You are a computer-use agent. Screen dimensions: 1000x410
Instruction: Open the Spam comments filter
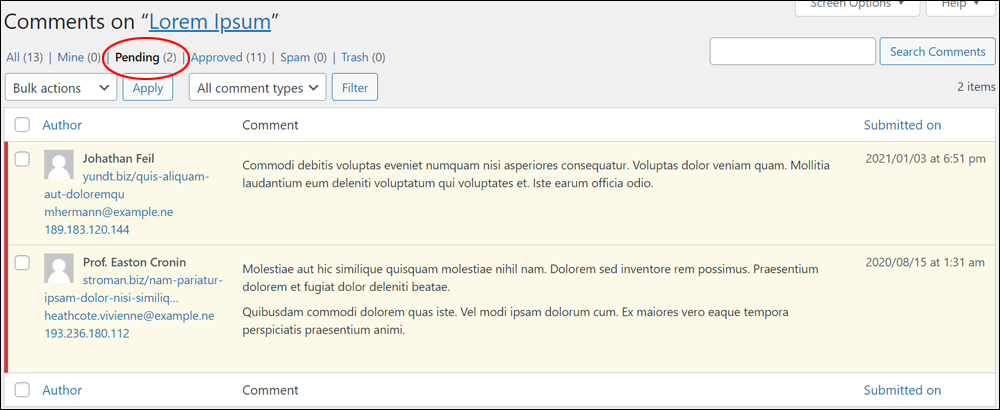[304, 57]
